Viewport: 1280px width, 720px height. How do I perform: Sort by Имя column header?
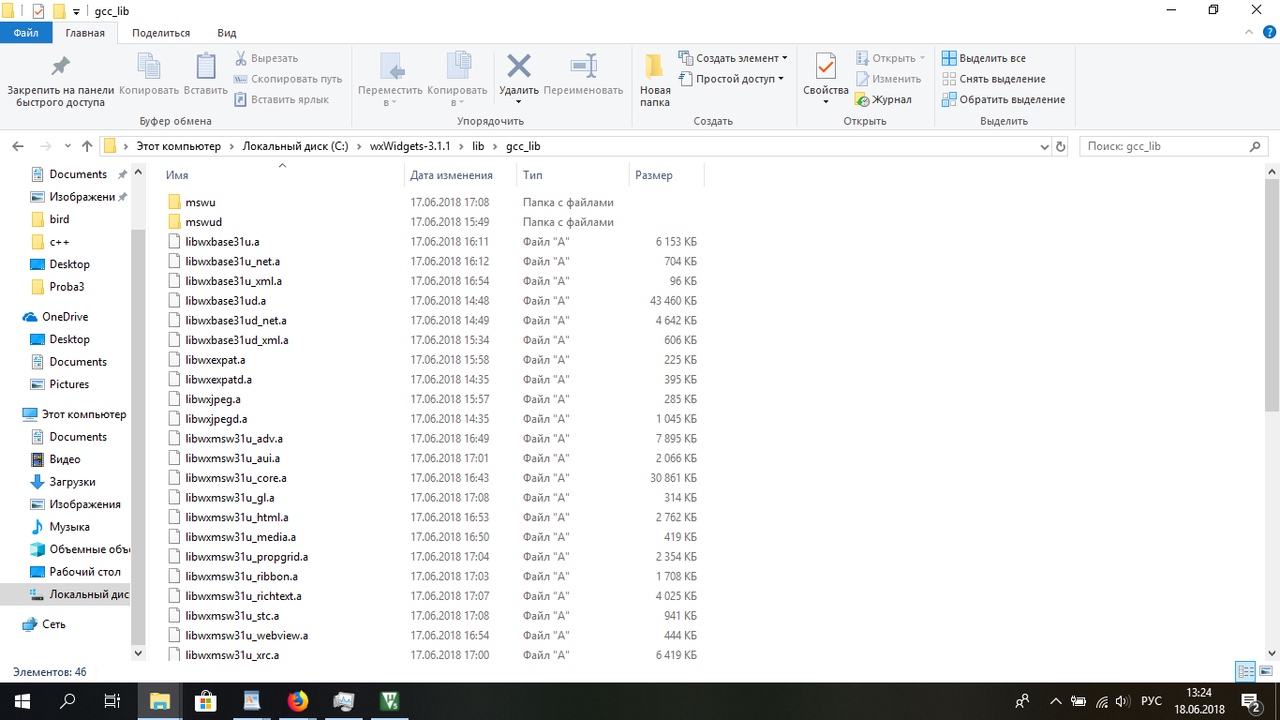177,175
